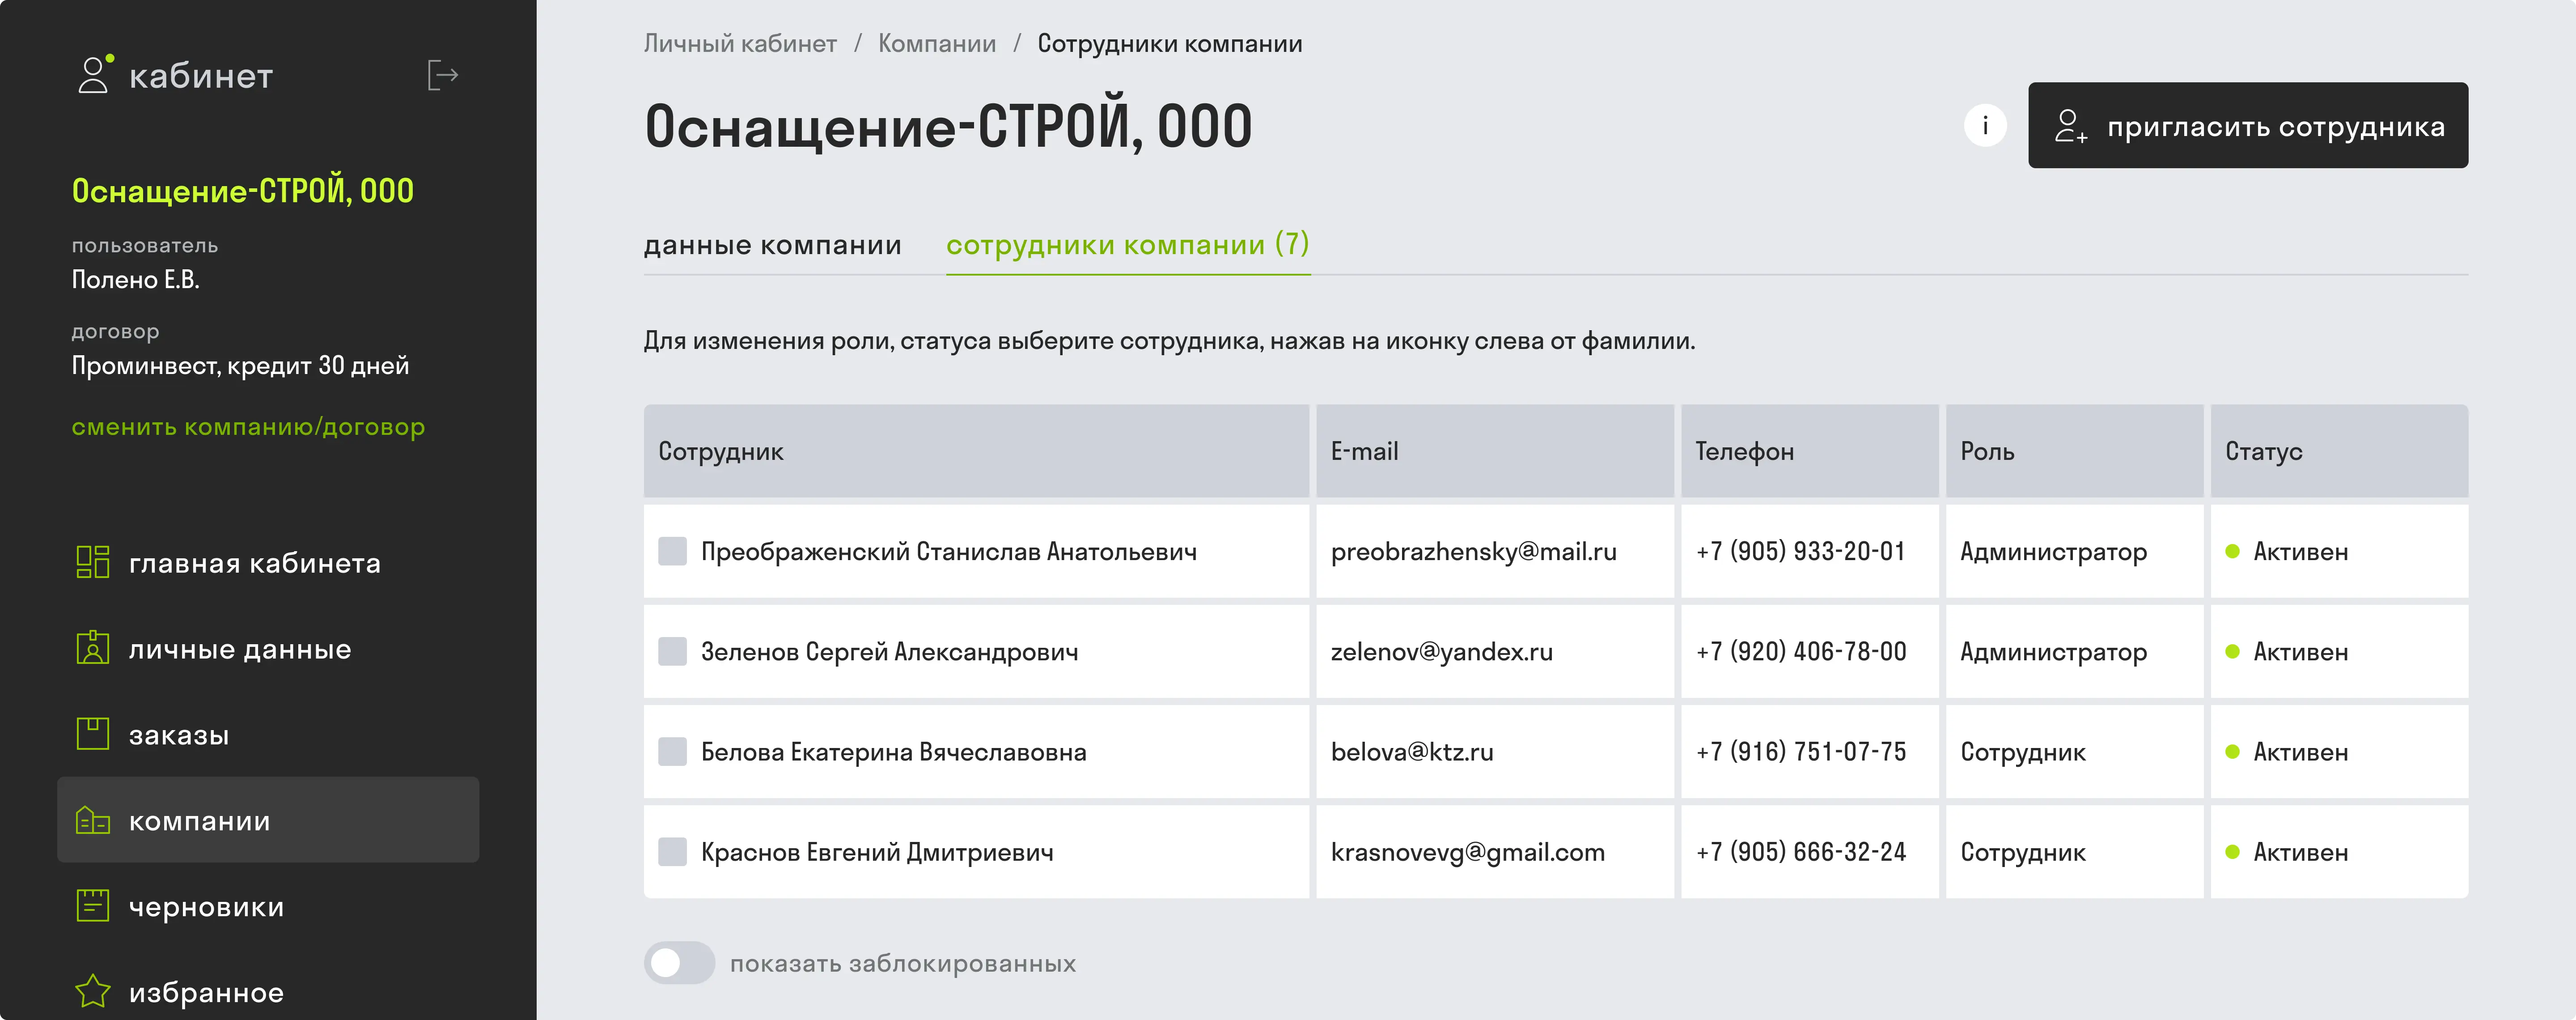
Task: Switch to данные компании tab
Action: [x=772, y=245]
